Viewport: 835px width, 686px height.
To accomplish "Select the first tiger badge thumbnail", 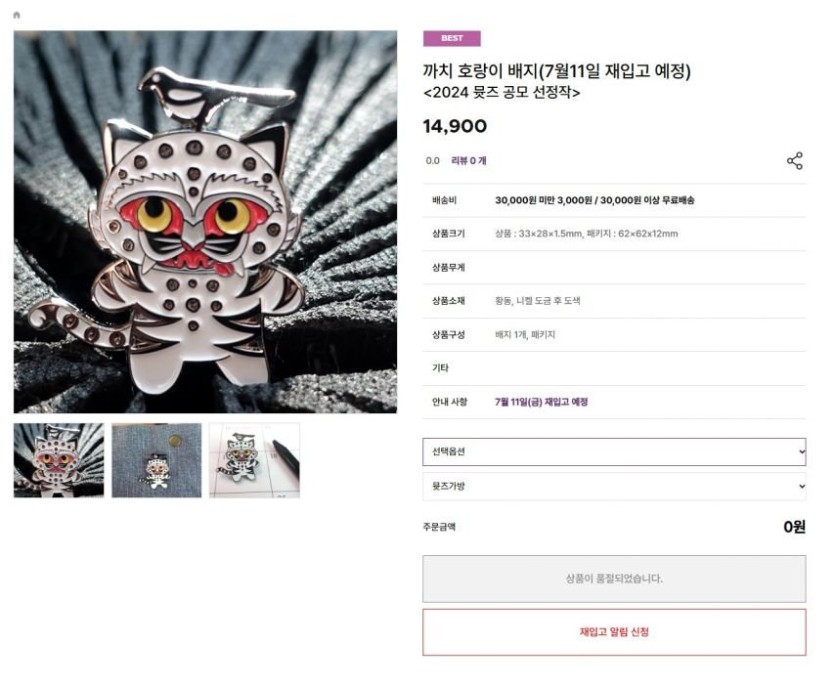I will pyautogui.click(x=59, y=461).
